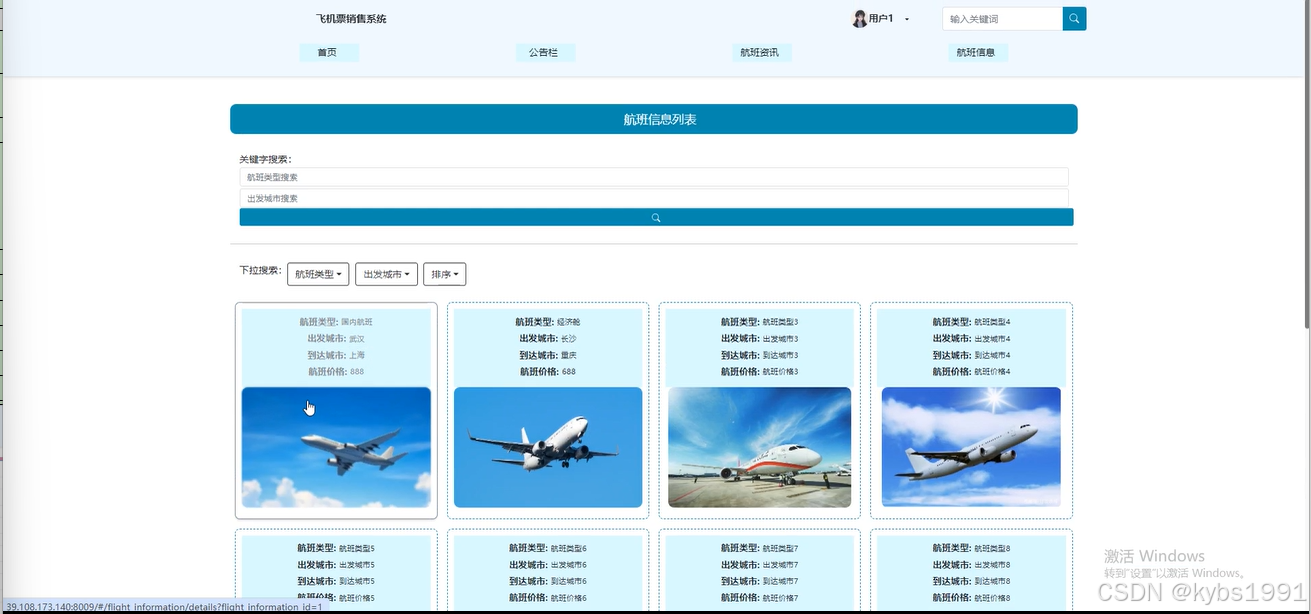This screenshot has height=614, width=1311.
Task: Focus the 出发城市搜索 input field
Action: [x=654, y=198]
